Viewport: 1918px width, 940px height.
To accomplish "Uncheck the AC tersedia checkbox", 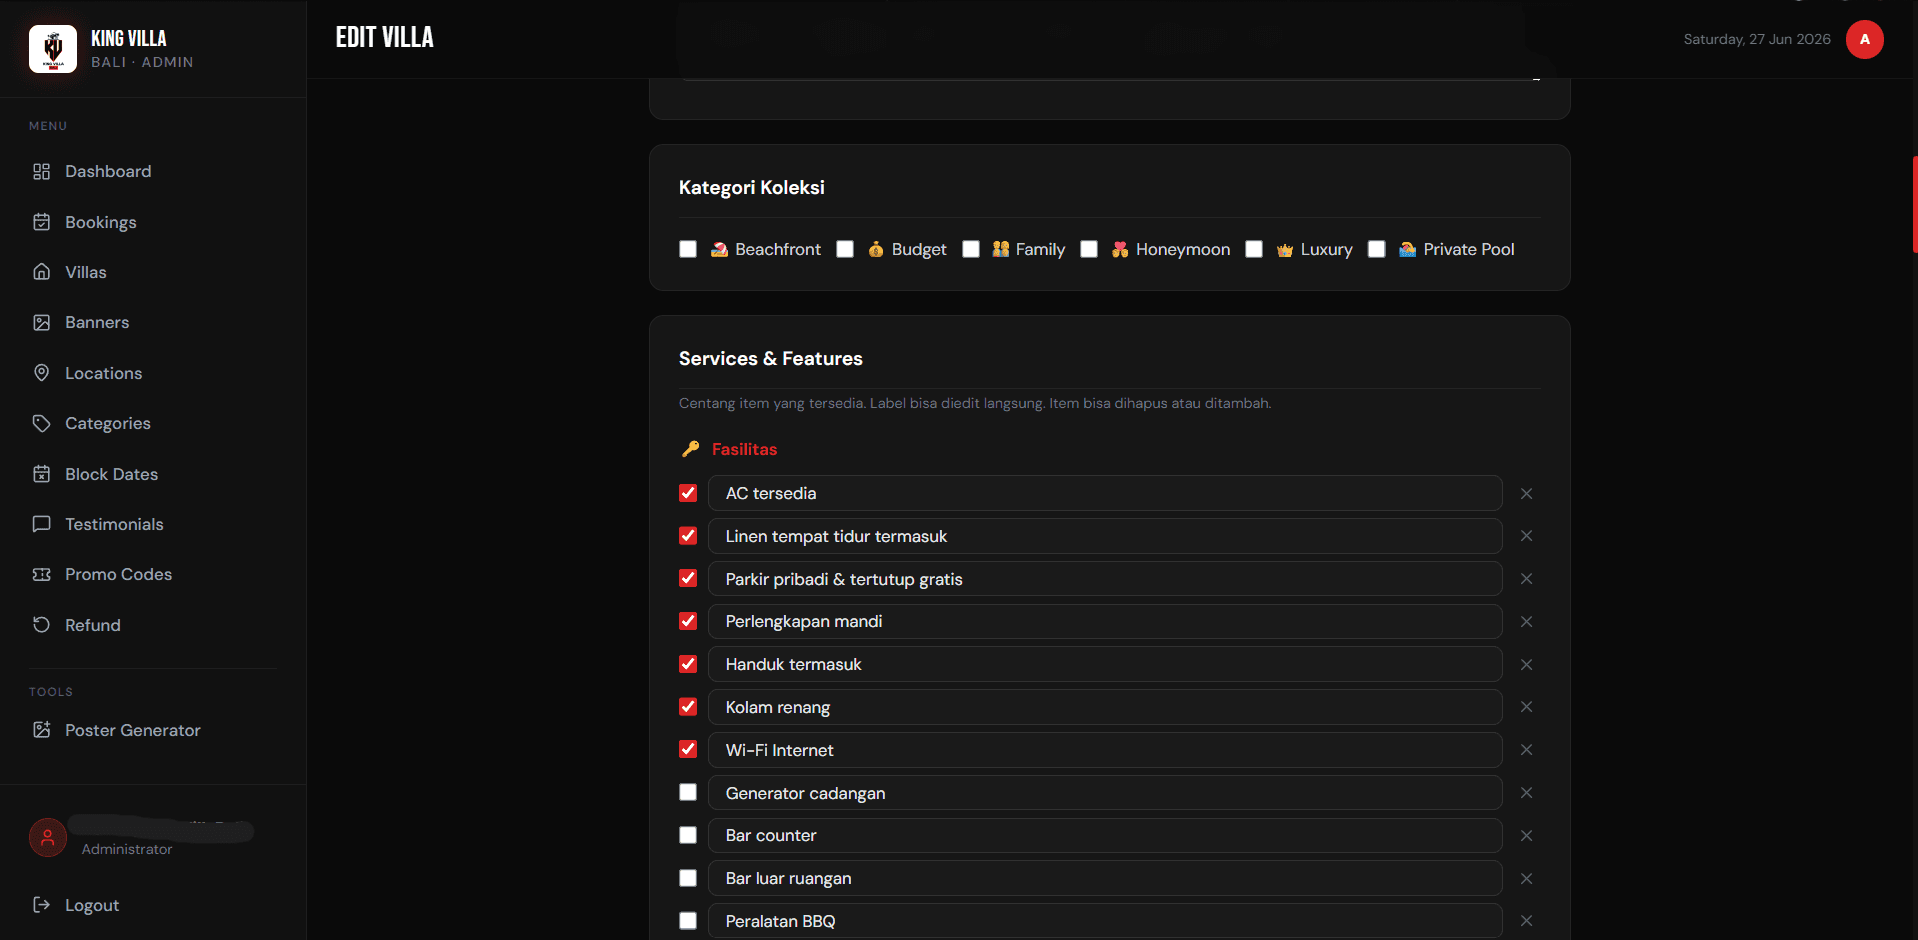I will pyautogui.click(x=688, y=493).
